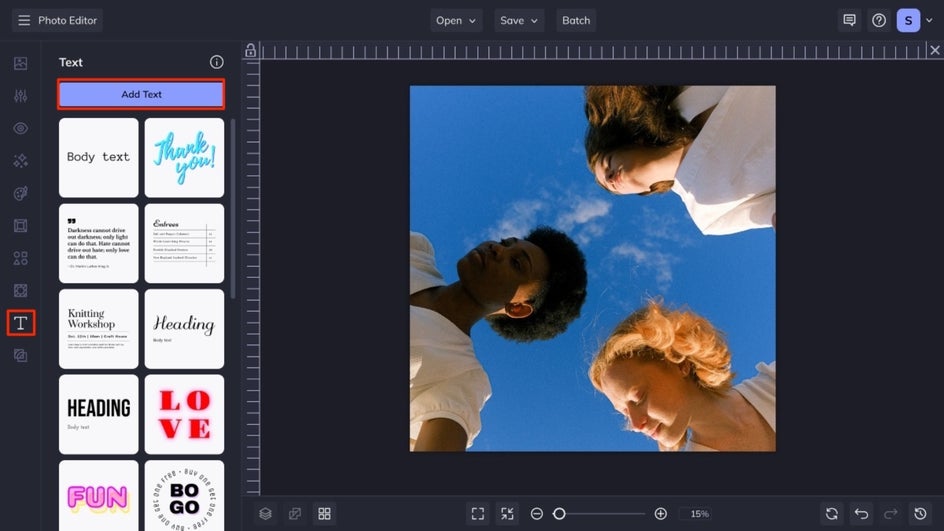Open the sparkle Effects tool
The width and height of the screenshot is (944, 531).
20,161
